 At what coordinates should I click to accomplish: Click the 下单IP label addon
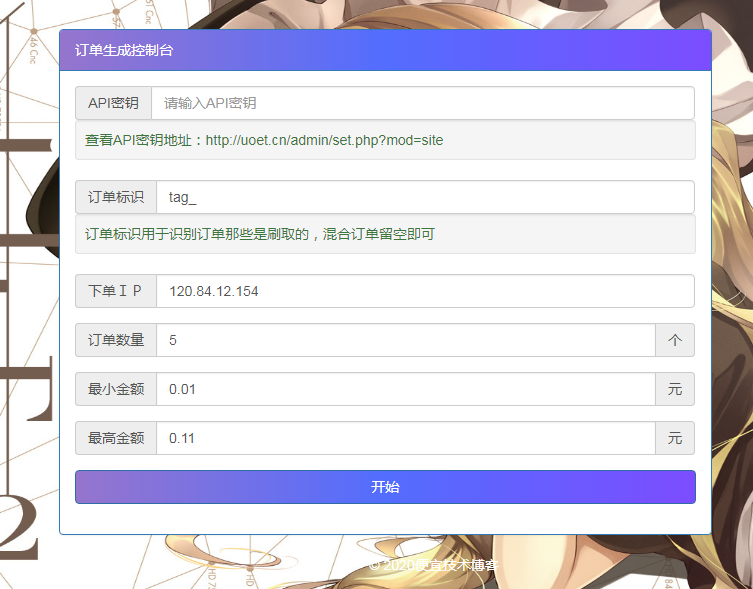pos(116,291)
